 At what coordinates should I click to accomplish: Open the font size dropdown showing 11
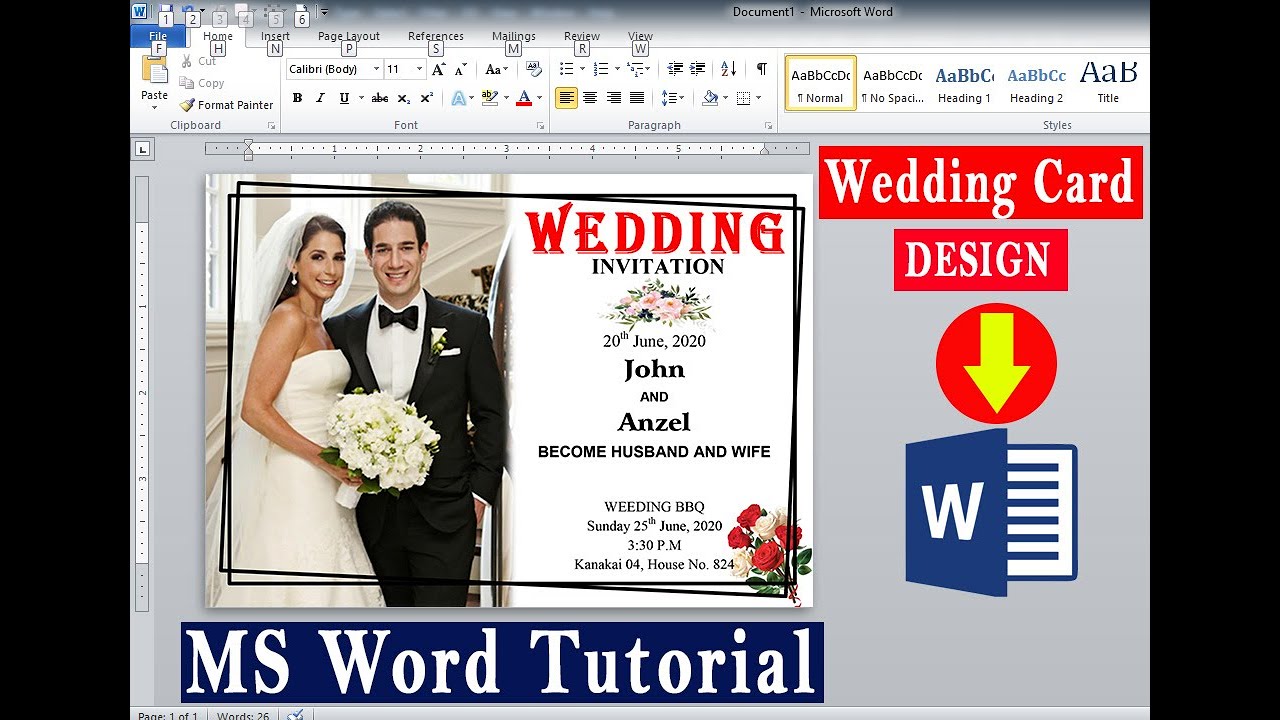click(419, 69)
